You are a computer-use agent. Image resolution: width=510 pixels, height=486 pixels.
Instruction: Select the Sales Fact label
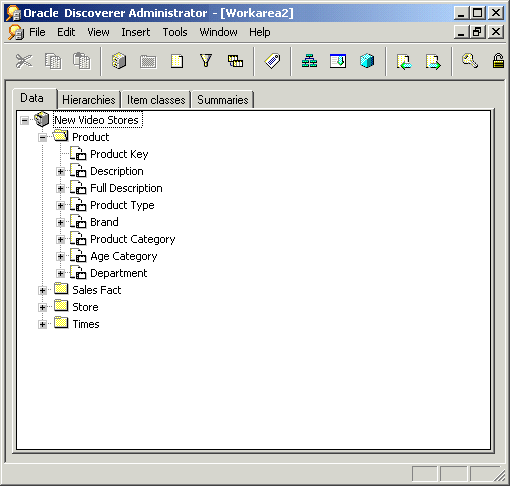click(97, 290)
